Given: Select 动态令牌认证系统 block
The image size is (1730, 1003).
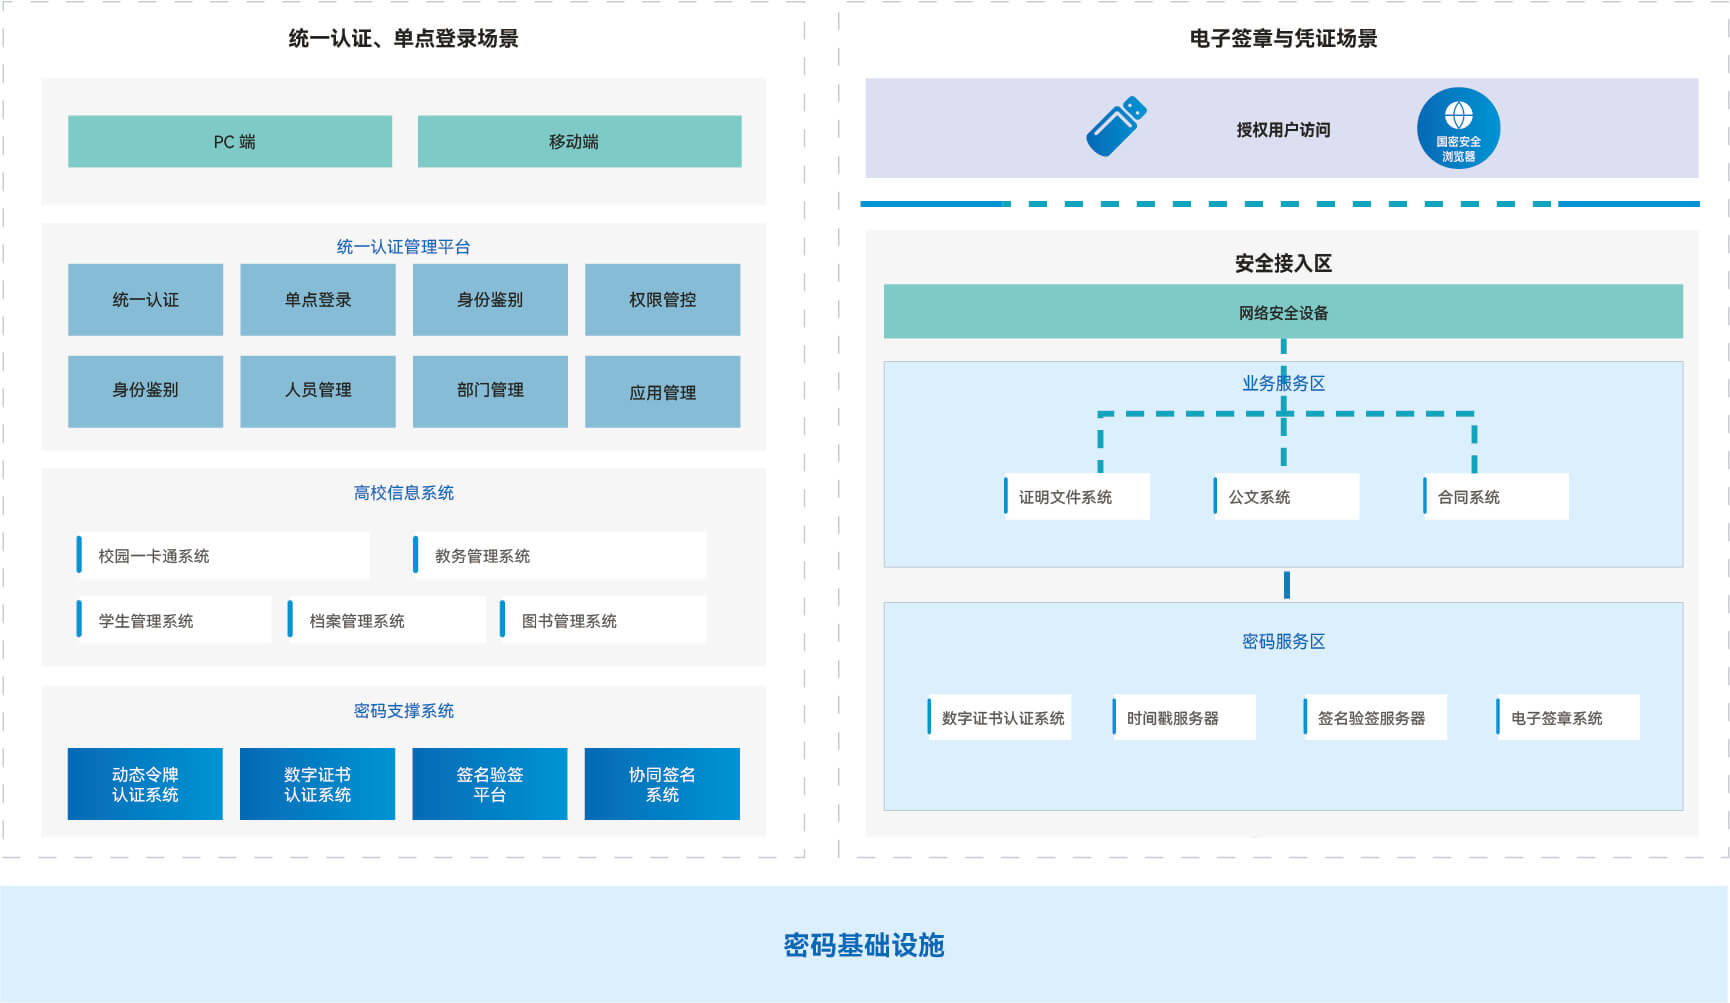Looking at the screenshot, I should [146, 784].
